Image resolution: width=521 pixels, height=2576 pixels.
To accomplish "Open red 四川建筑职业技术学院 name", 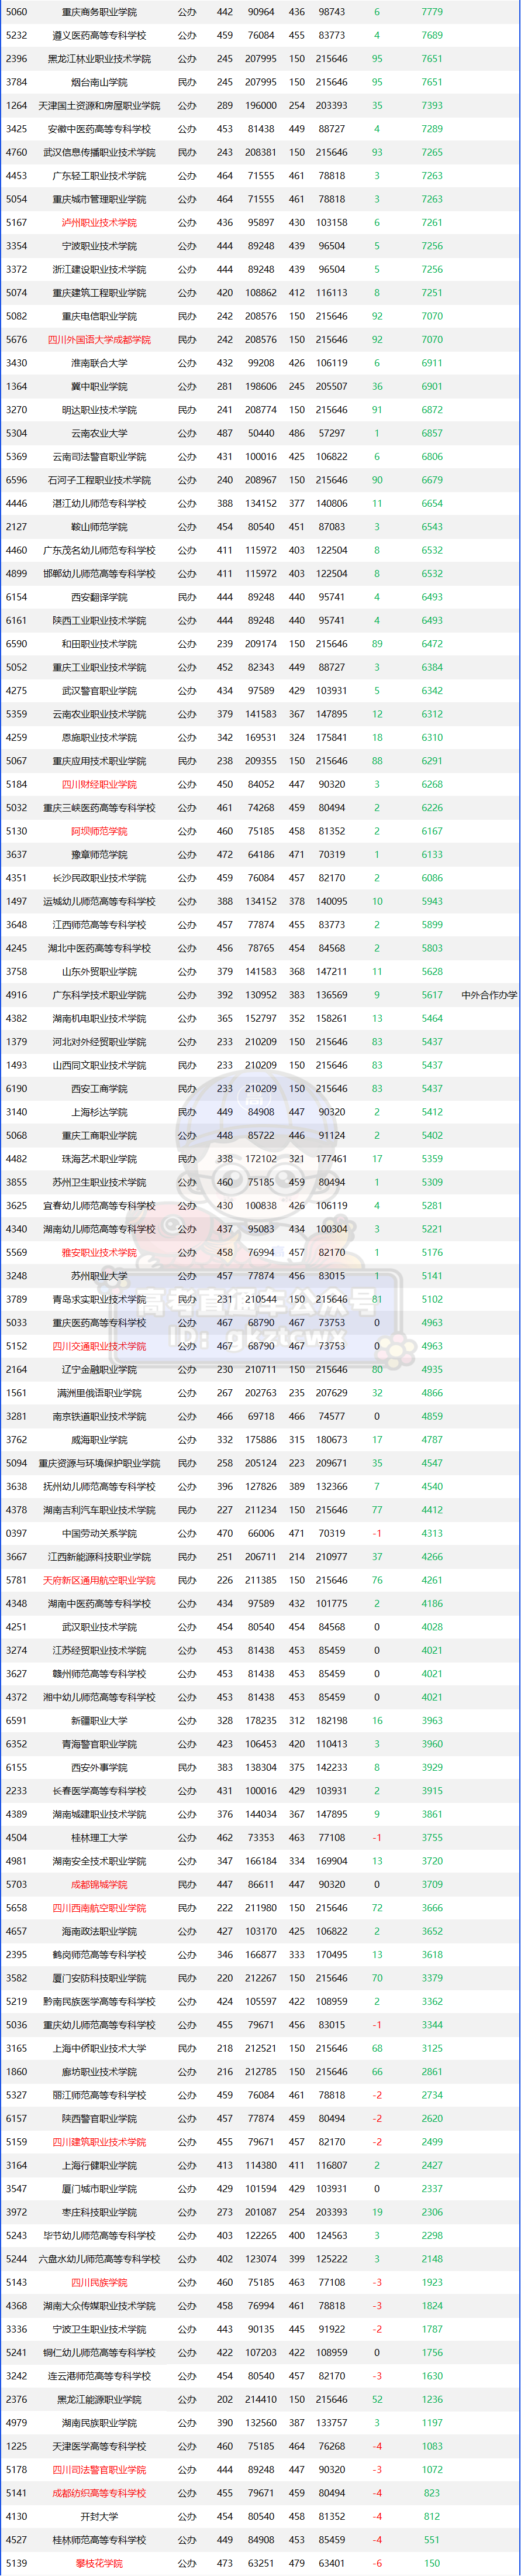I will click(x=99, y=2141).
